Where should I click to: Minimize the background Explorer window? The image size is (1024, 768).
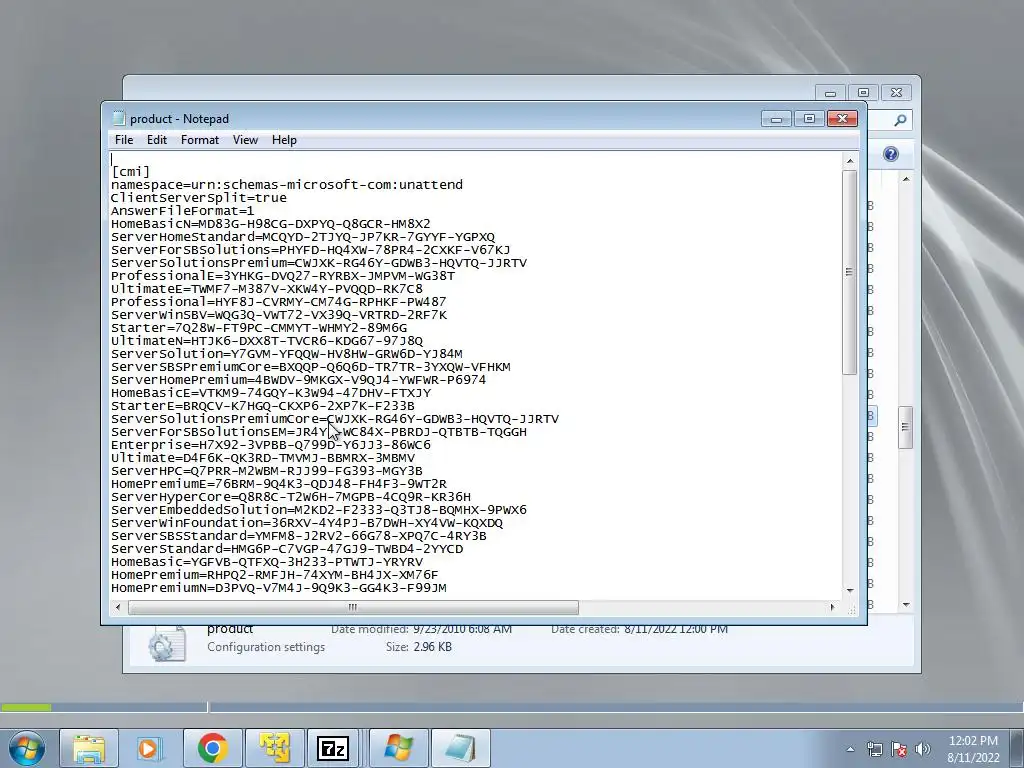(831, 93)
